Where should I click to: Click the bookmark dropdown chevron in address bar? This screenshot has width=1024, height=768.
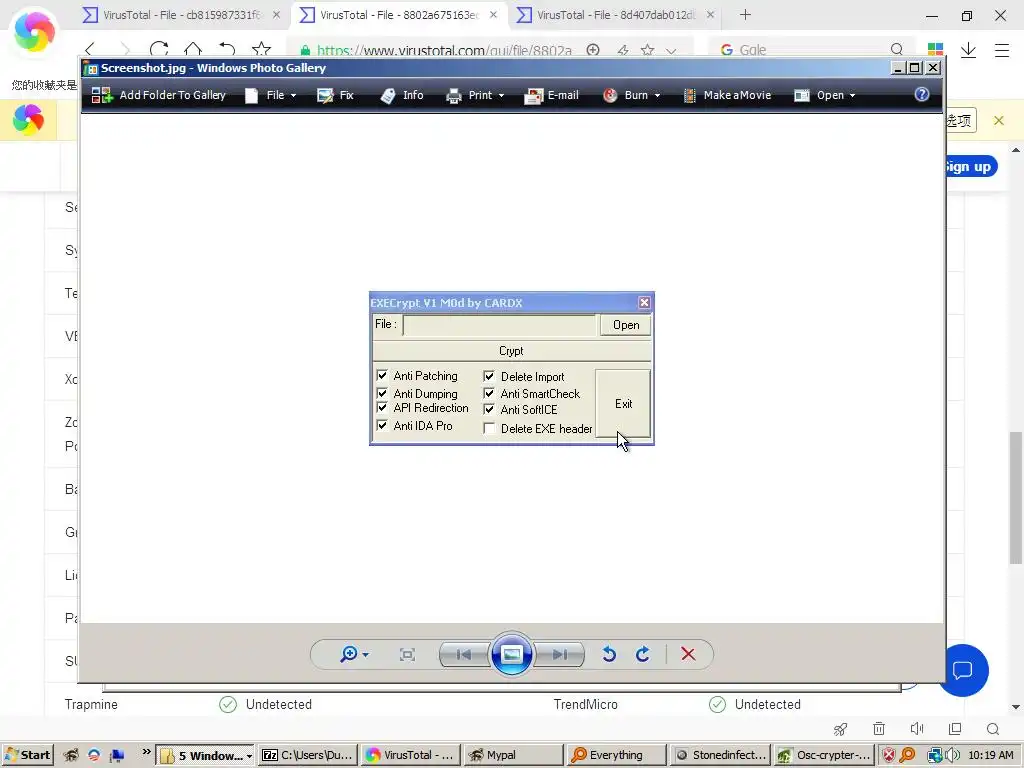pos(671,50)
